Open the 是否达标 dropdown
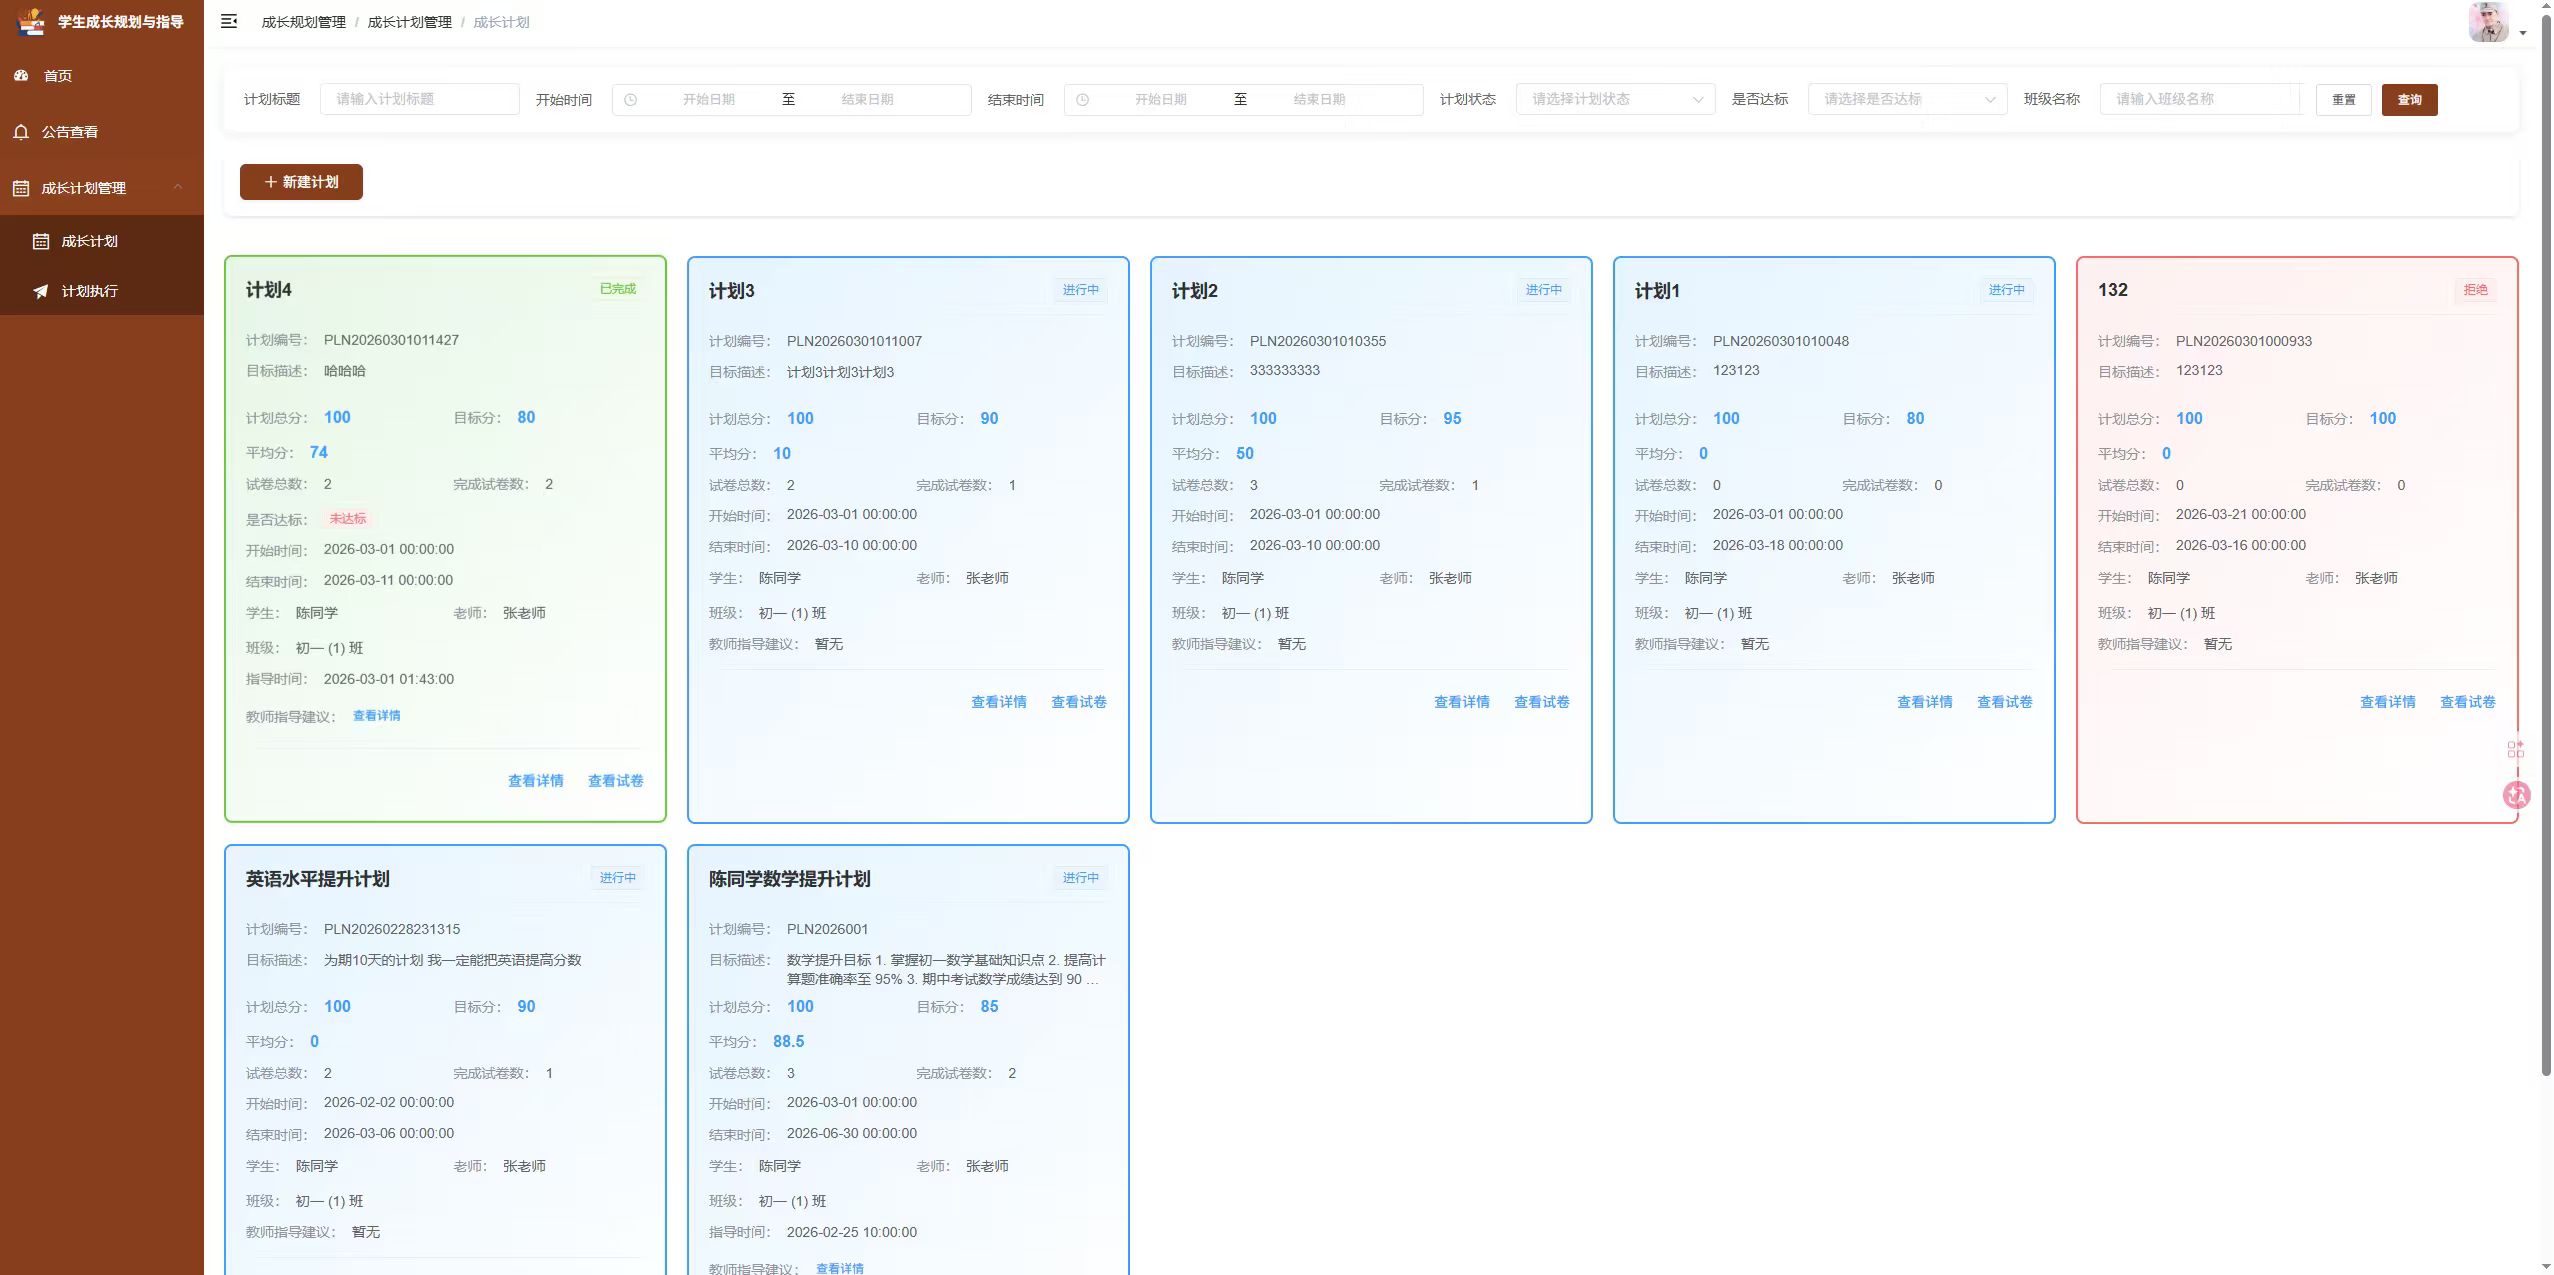 [1907, 99]
